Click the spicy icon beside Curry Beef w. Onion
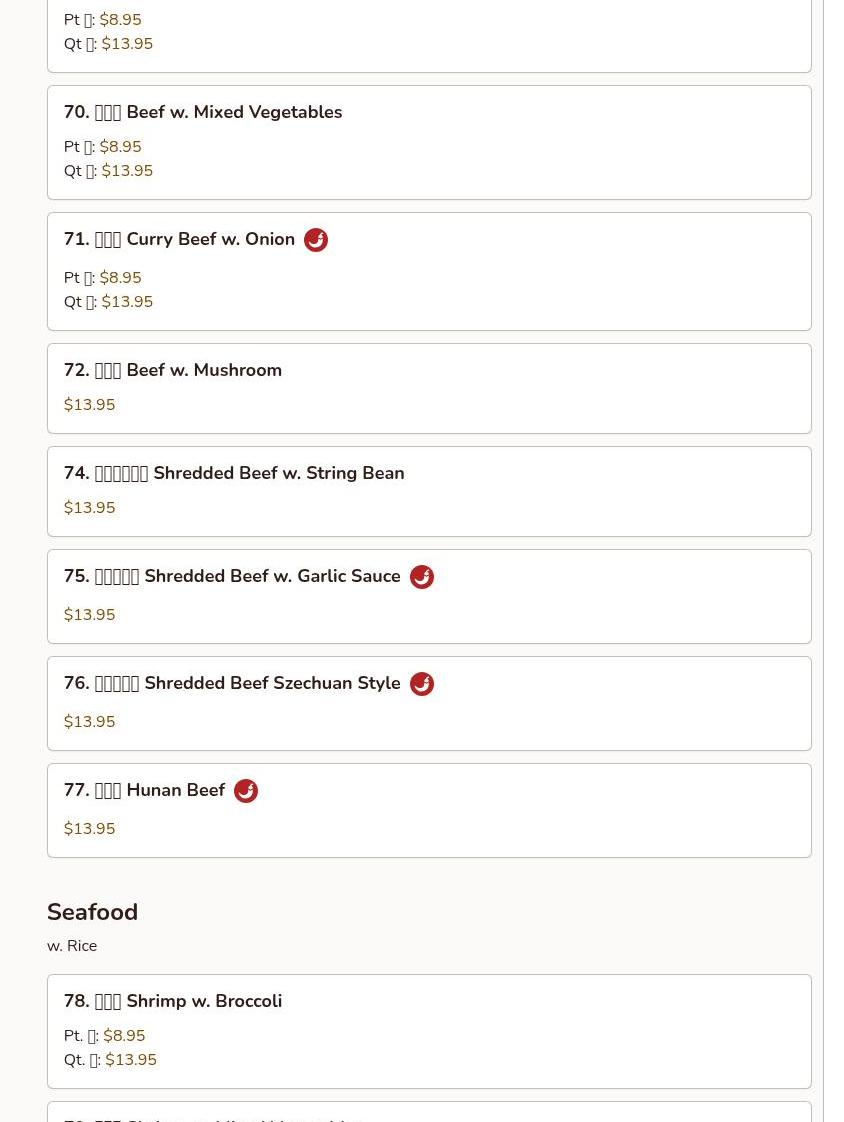 pyautogui.click(x=316, y=240)
